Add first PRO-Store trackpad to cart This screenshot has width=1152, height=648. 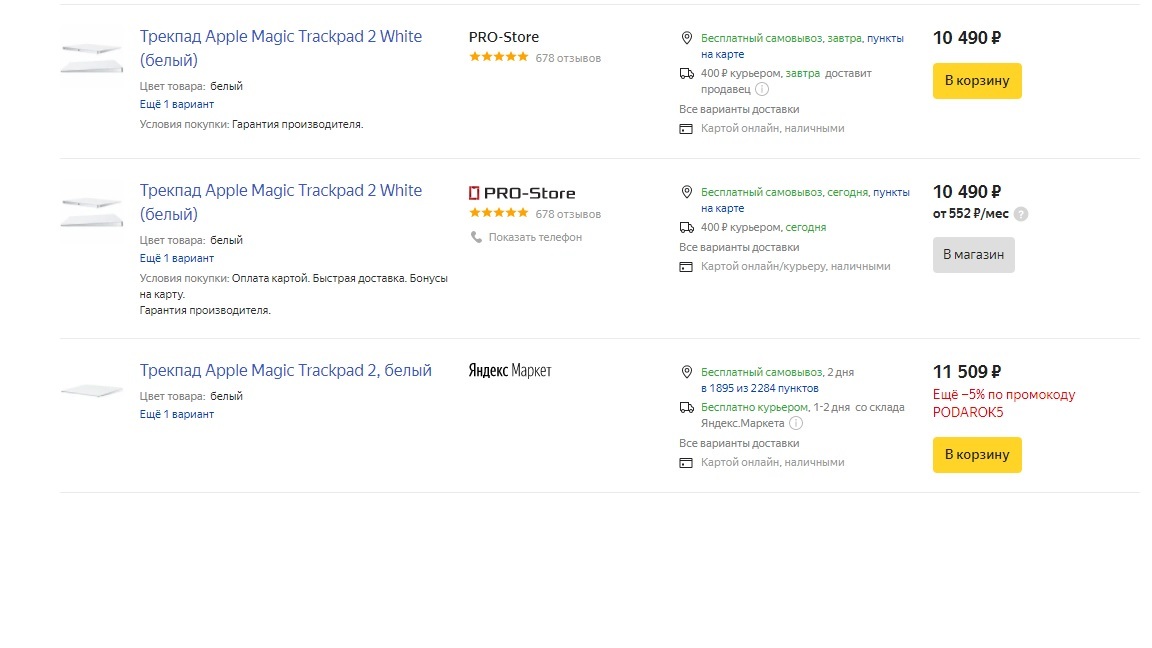(x=977, y=81)
